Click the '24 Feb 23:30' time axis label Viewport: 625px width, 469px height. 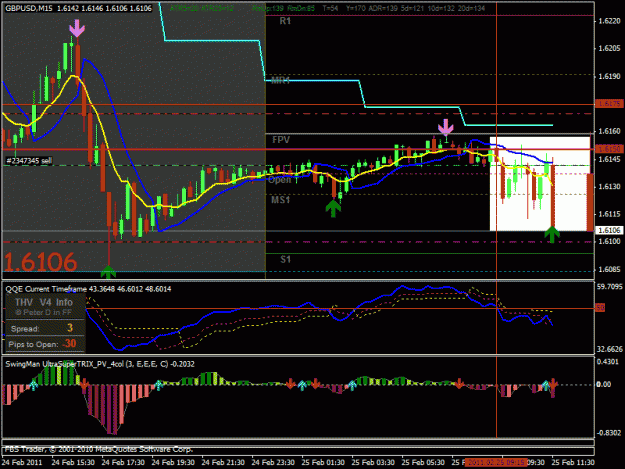273,463
